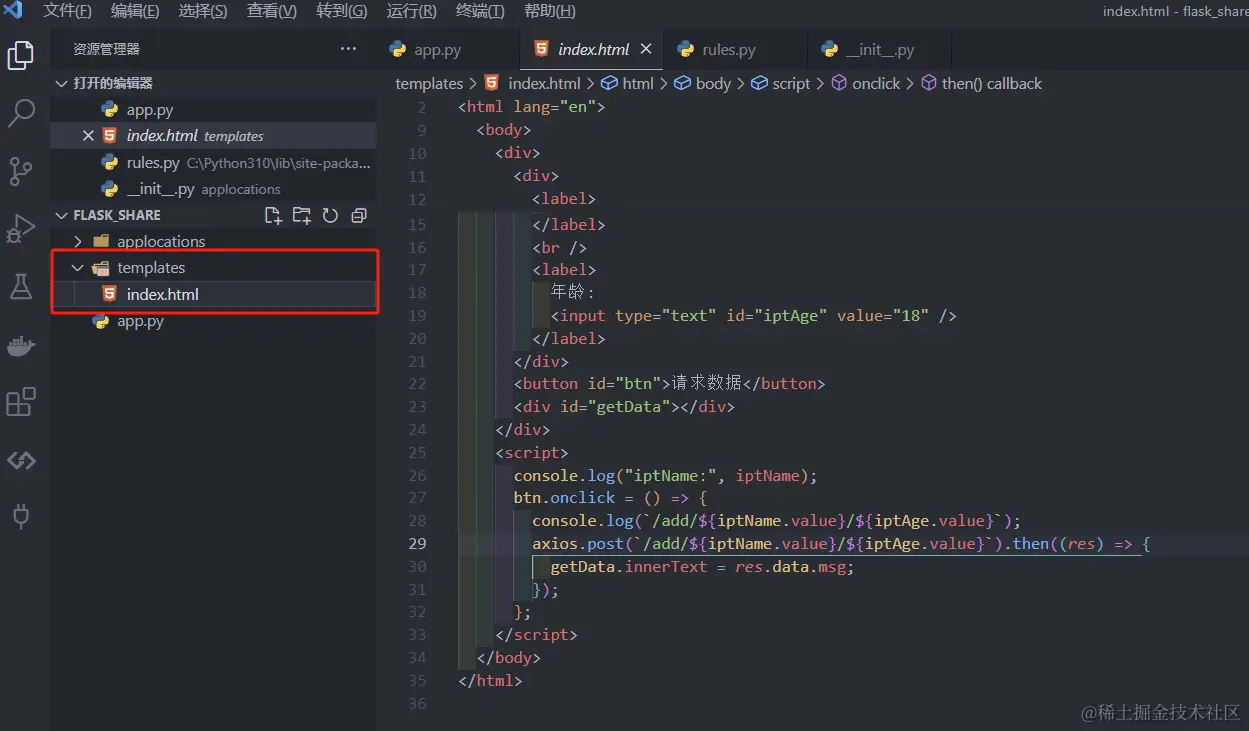Open the Docker view in activity bar
Screen dimensions: 1249x731
click(21, 346)
